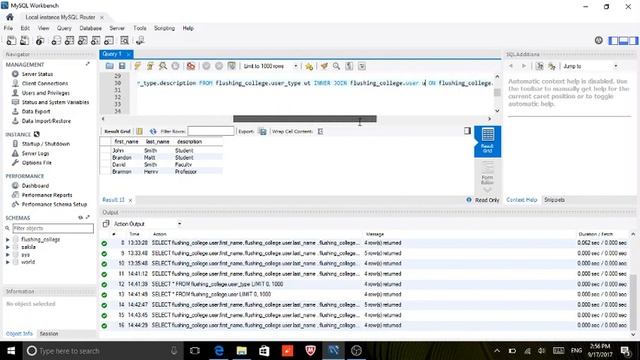This screenshot has height=360, width=640.
Task: Toggle left sidebar panel visibility
Action: click(x=613, y=40)
